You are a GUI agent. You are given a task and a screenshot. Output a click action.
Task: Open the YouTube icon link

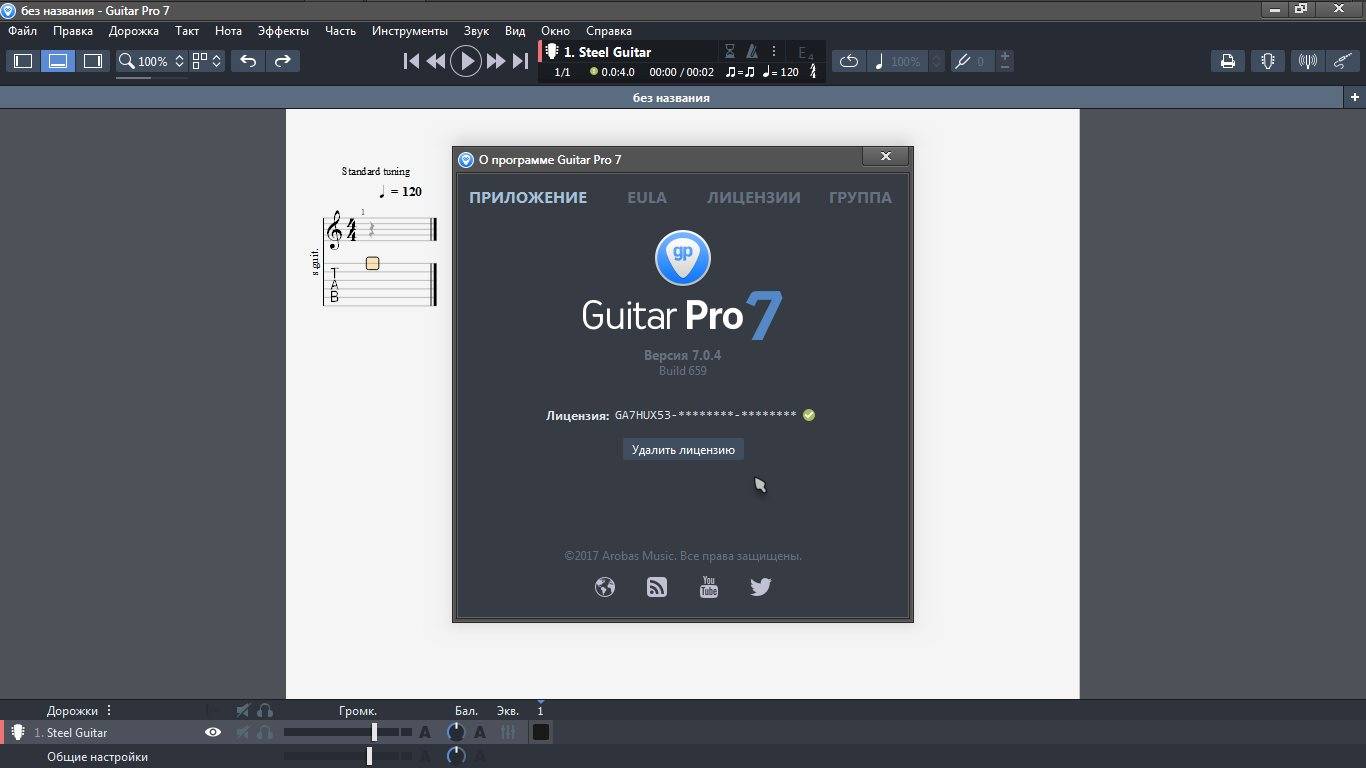click(x=709, y=587)
